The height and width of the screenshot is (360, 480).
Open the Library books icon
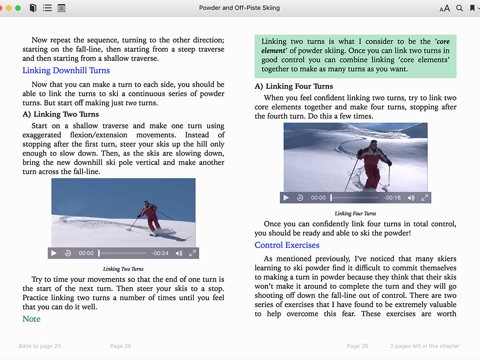tap(33, 8)
